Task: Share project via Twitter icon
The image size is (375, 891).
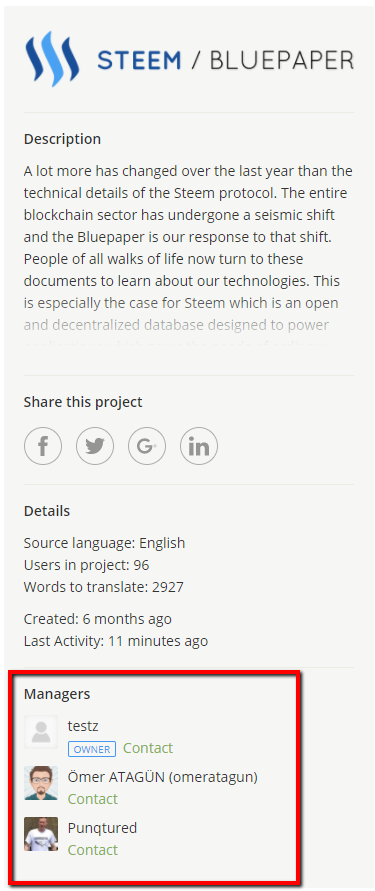Action: pyautogui.click(x=95, y=446)
